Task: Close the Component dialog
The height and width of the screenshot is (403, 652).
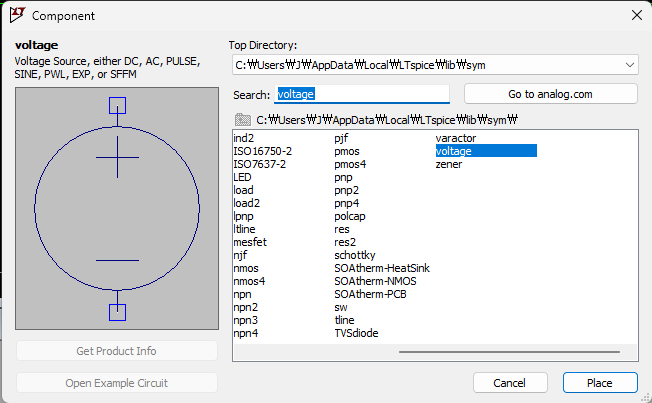Action: [637, 15]
